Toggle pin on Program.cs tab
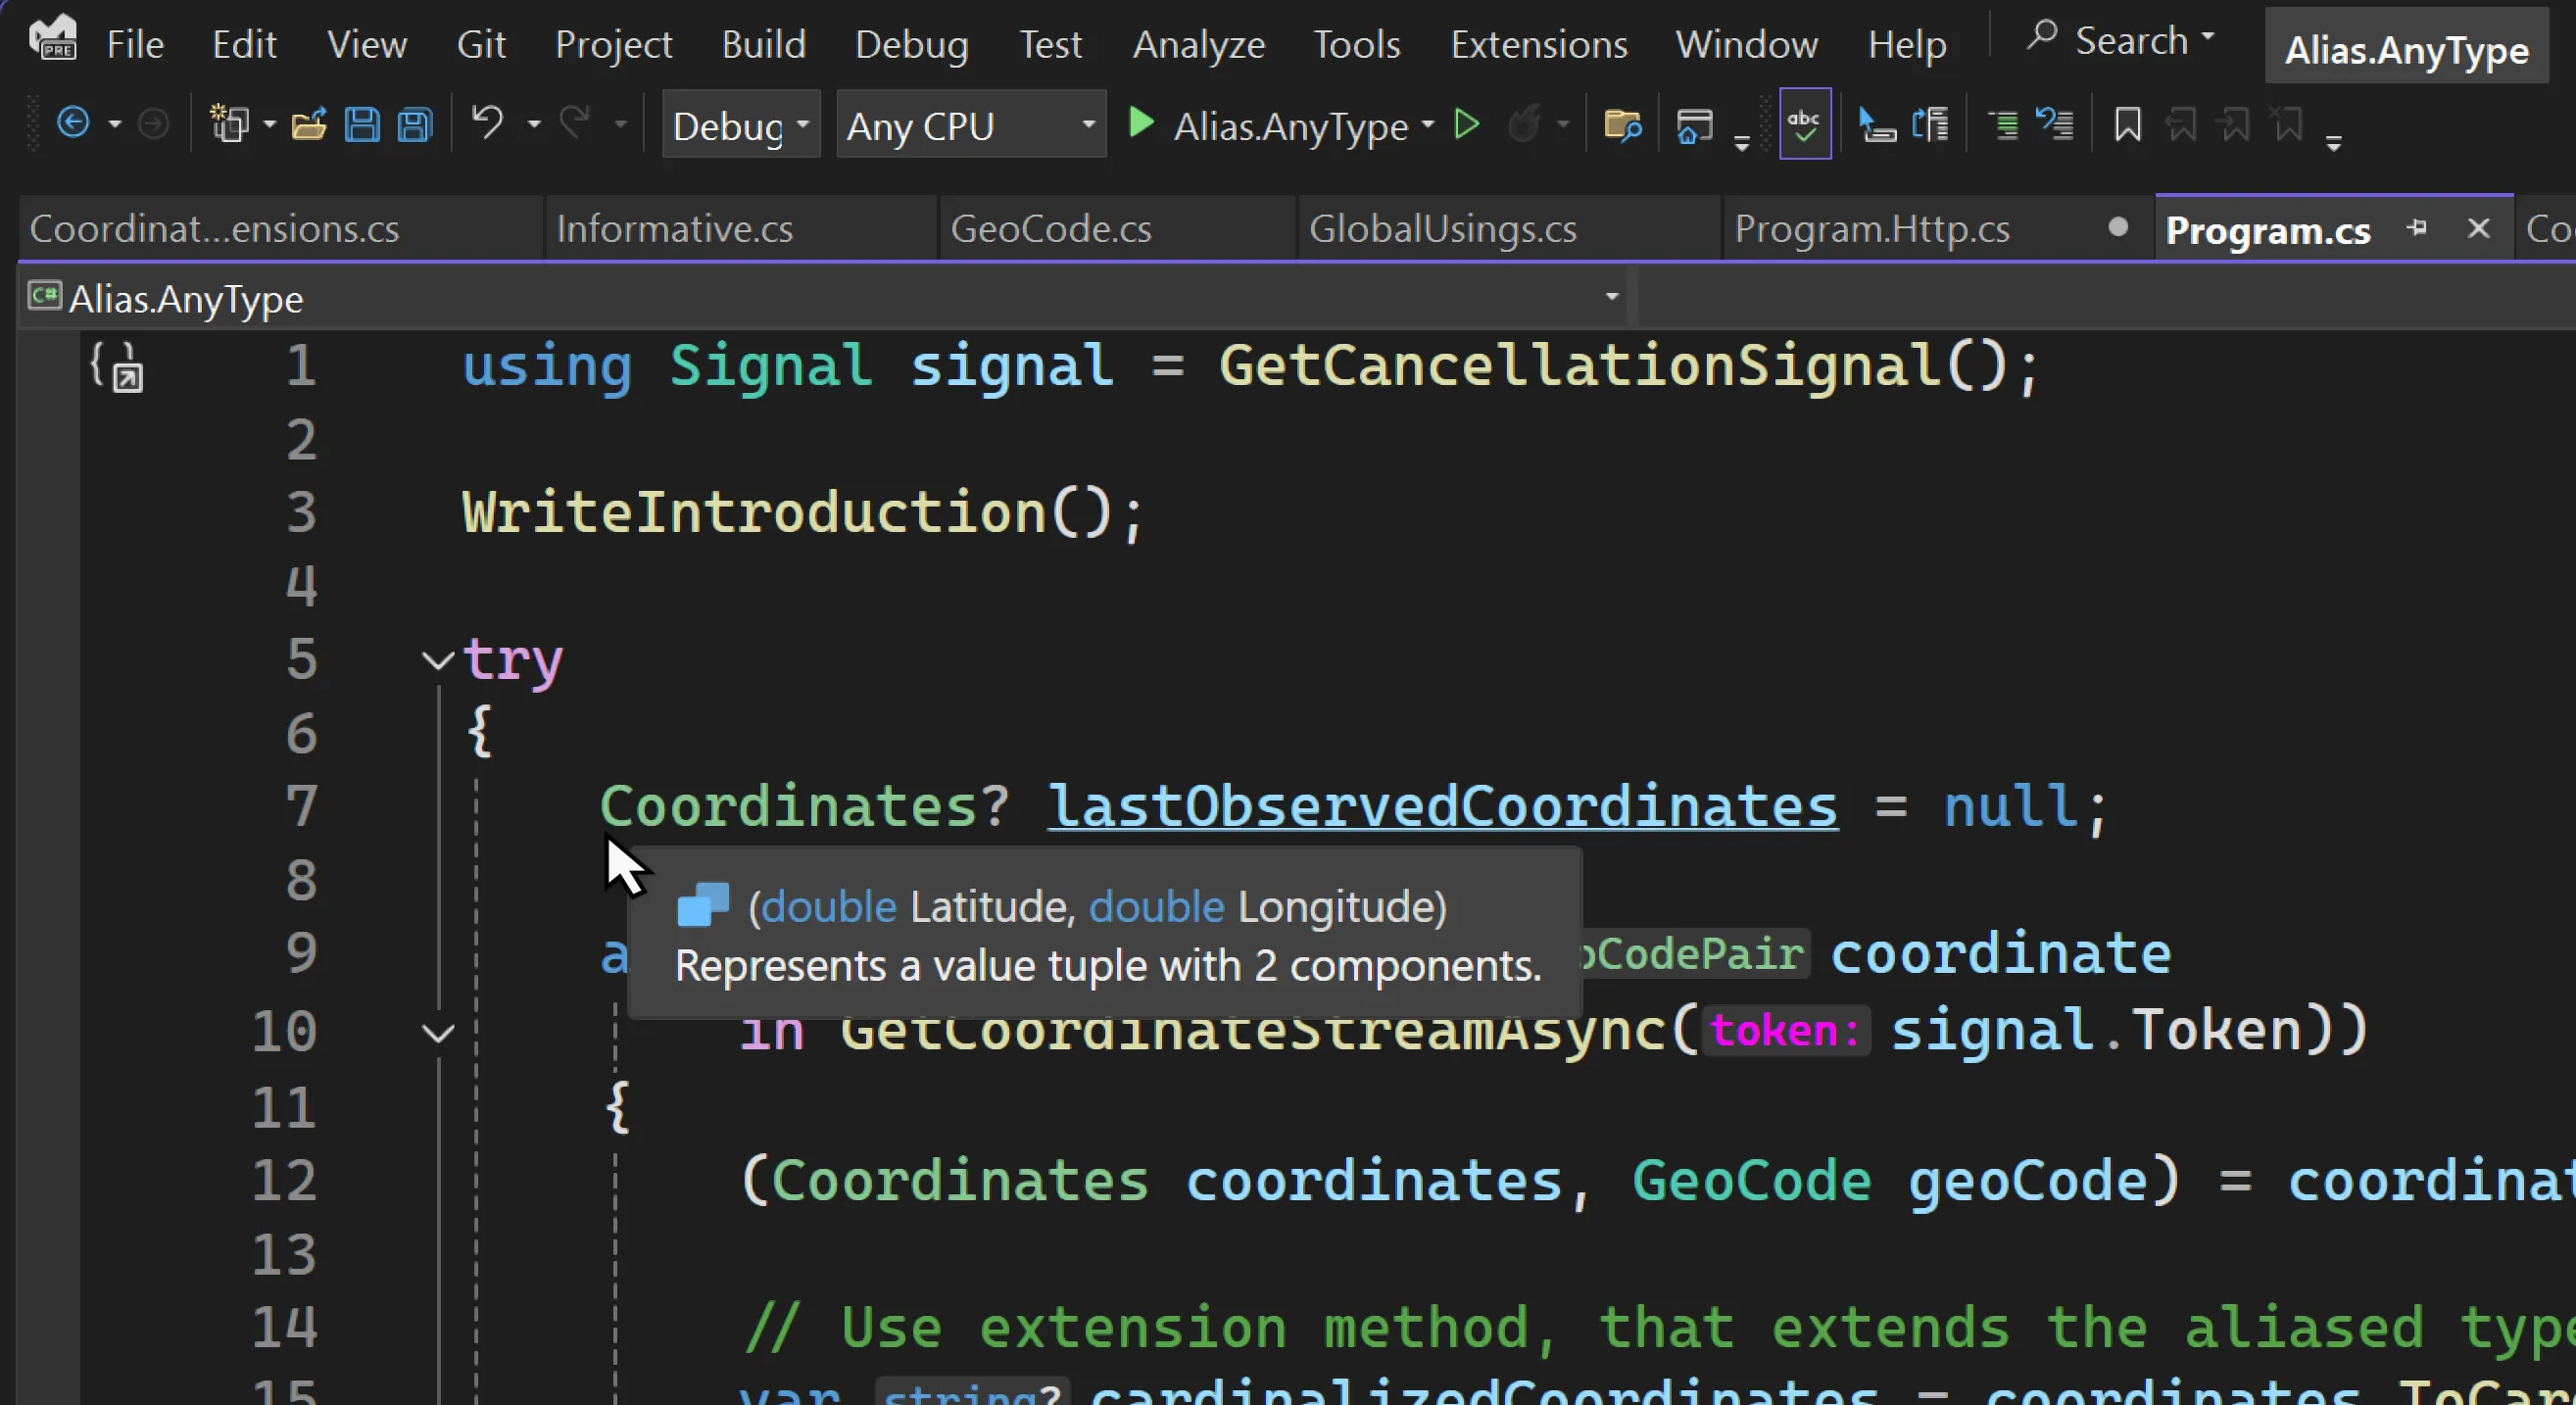This screenshot has width=2576, height=1405. (x=2417, y=228)
